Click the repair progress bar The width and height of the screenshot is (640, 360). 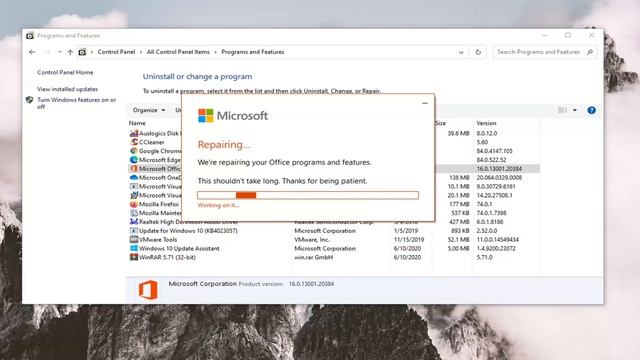point(308,195)
